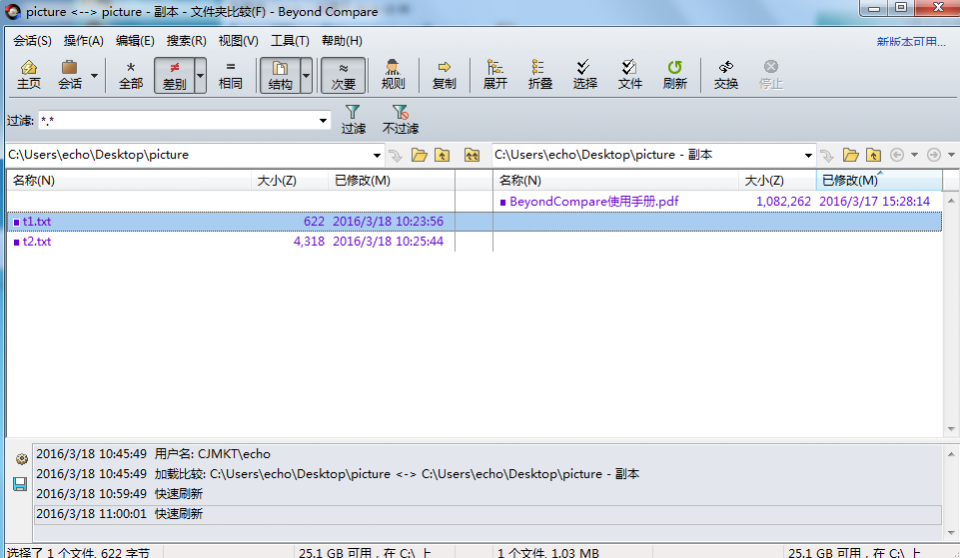Click the left browse folder icon
960x558 pixels.
click(419, 155)
